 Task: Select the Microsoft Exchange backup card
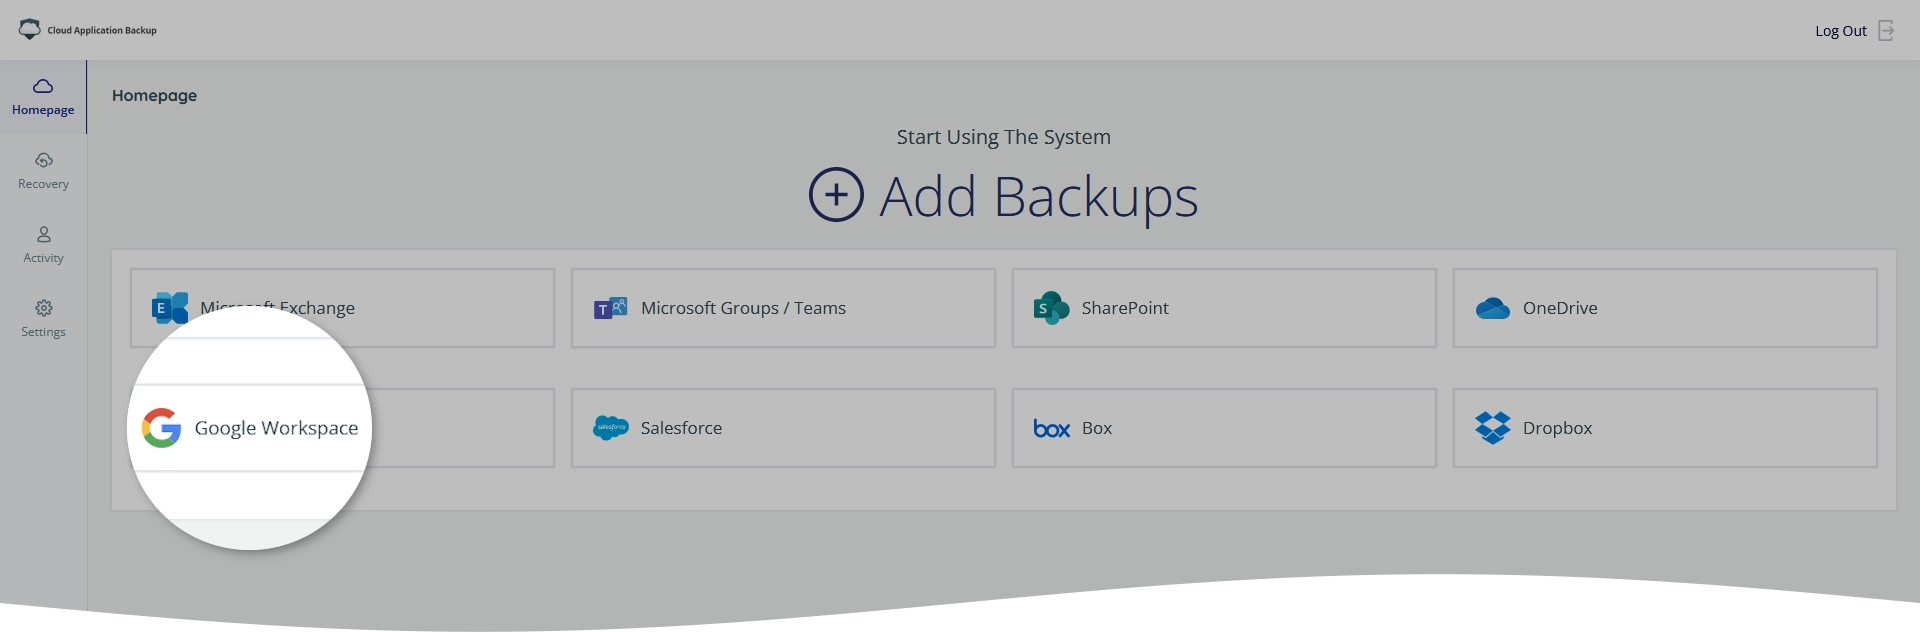(x=342, y=308)
